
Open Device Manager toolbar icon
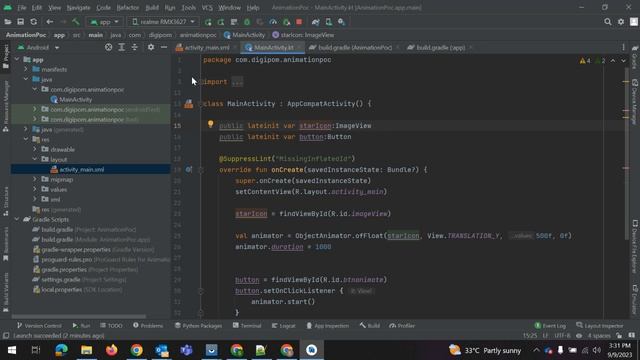(329, 22)
